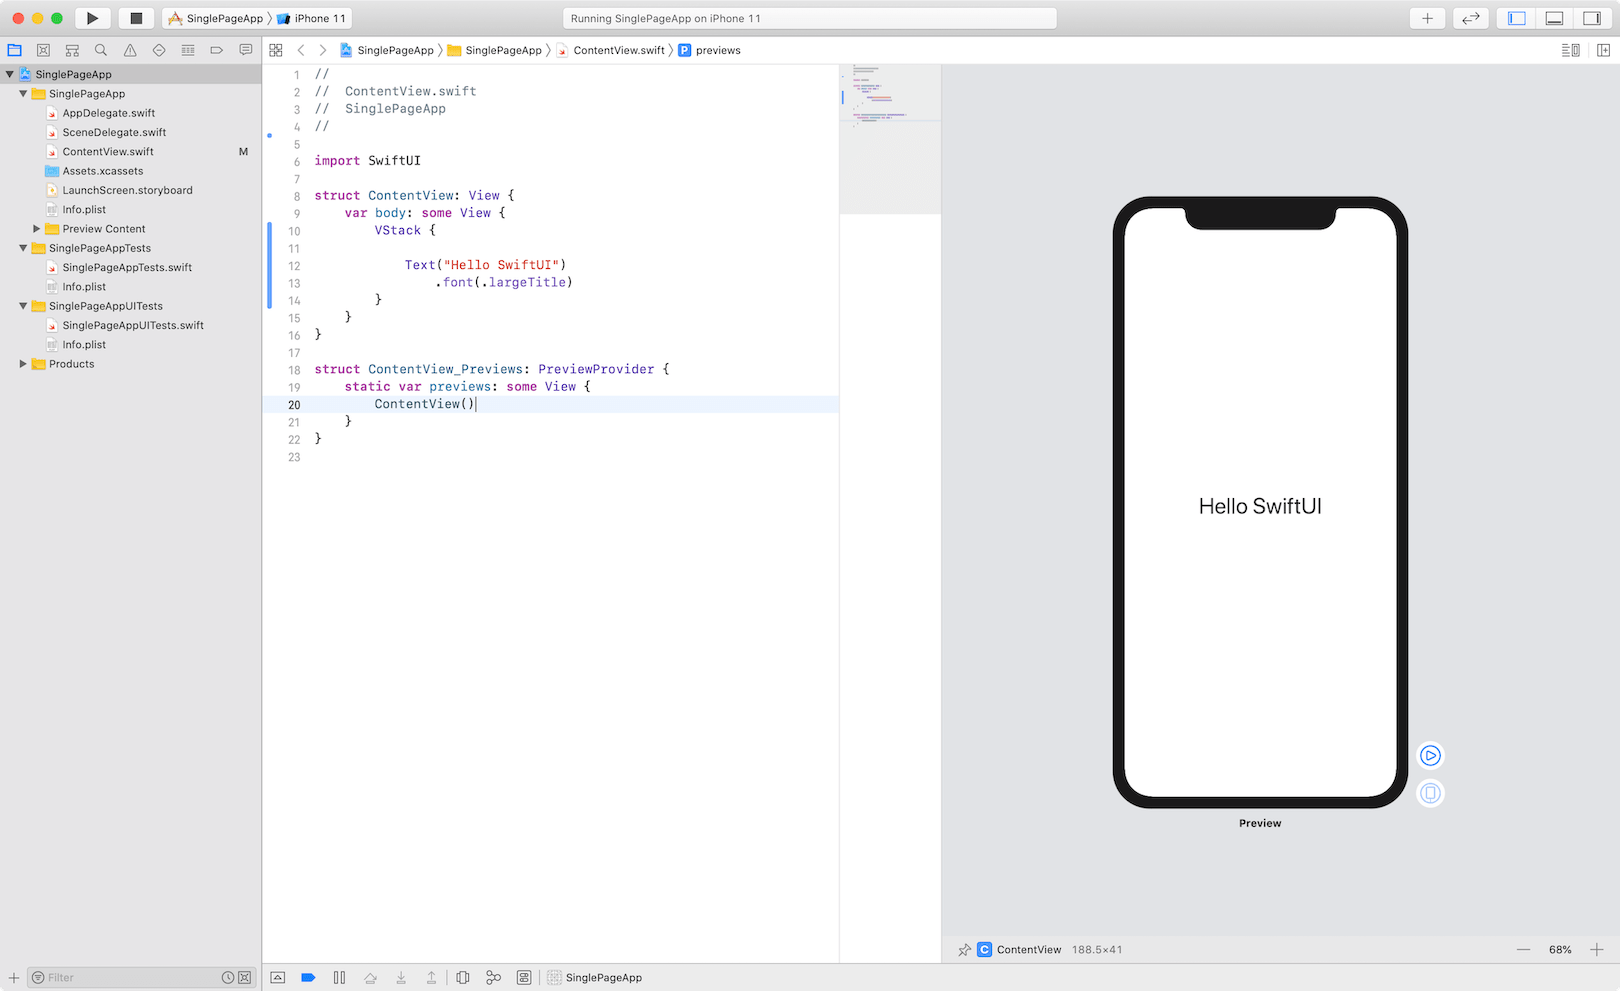Choose iPhone 11 run destination
1620x991 pixels.
(312, 18)
